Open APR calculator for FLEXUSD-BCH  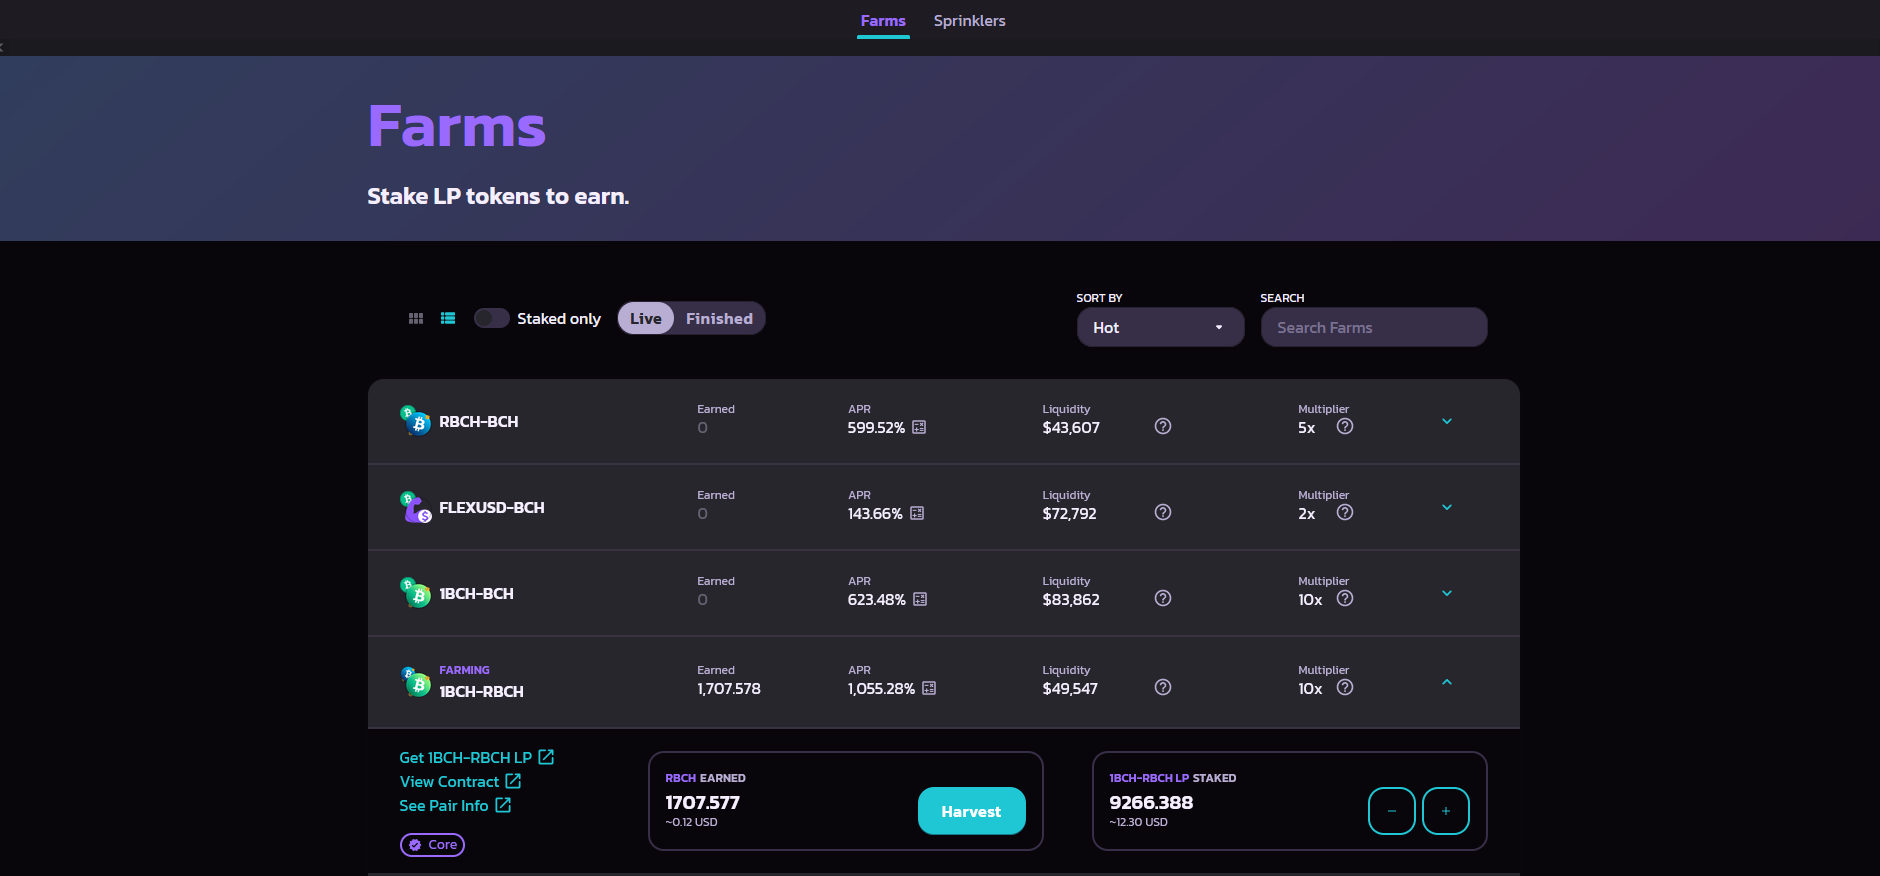pyautogui.click(x=917, y=513)
